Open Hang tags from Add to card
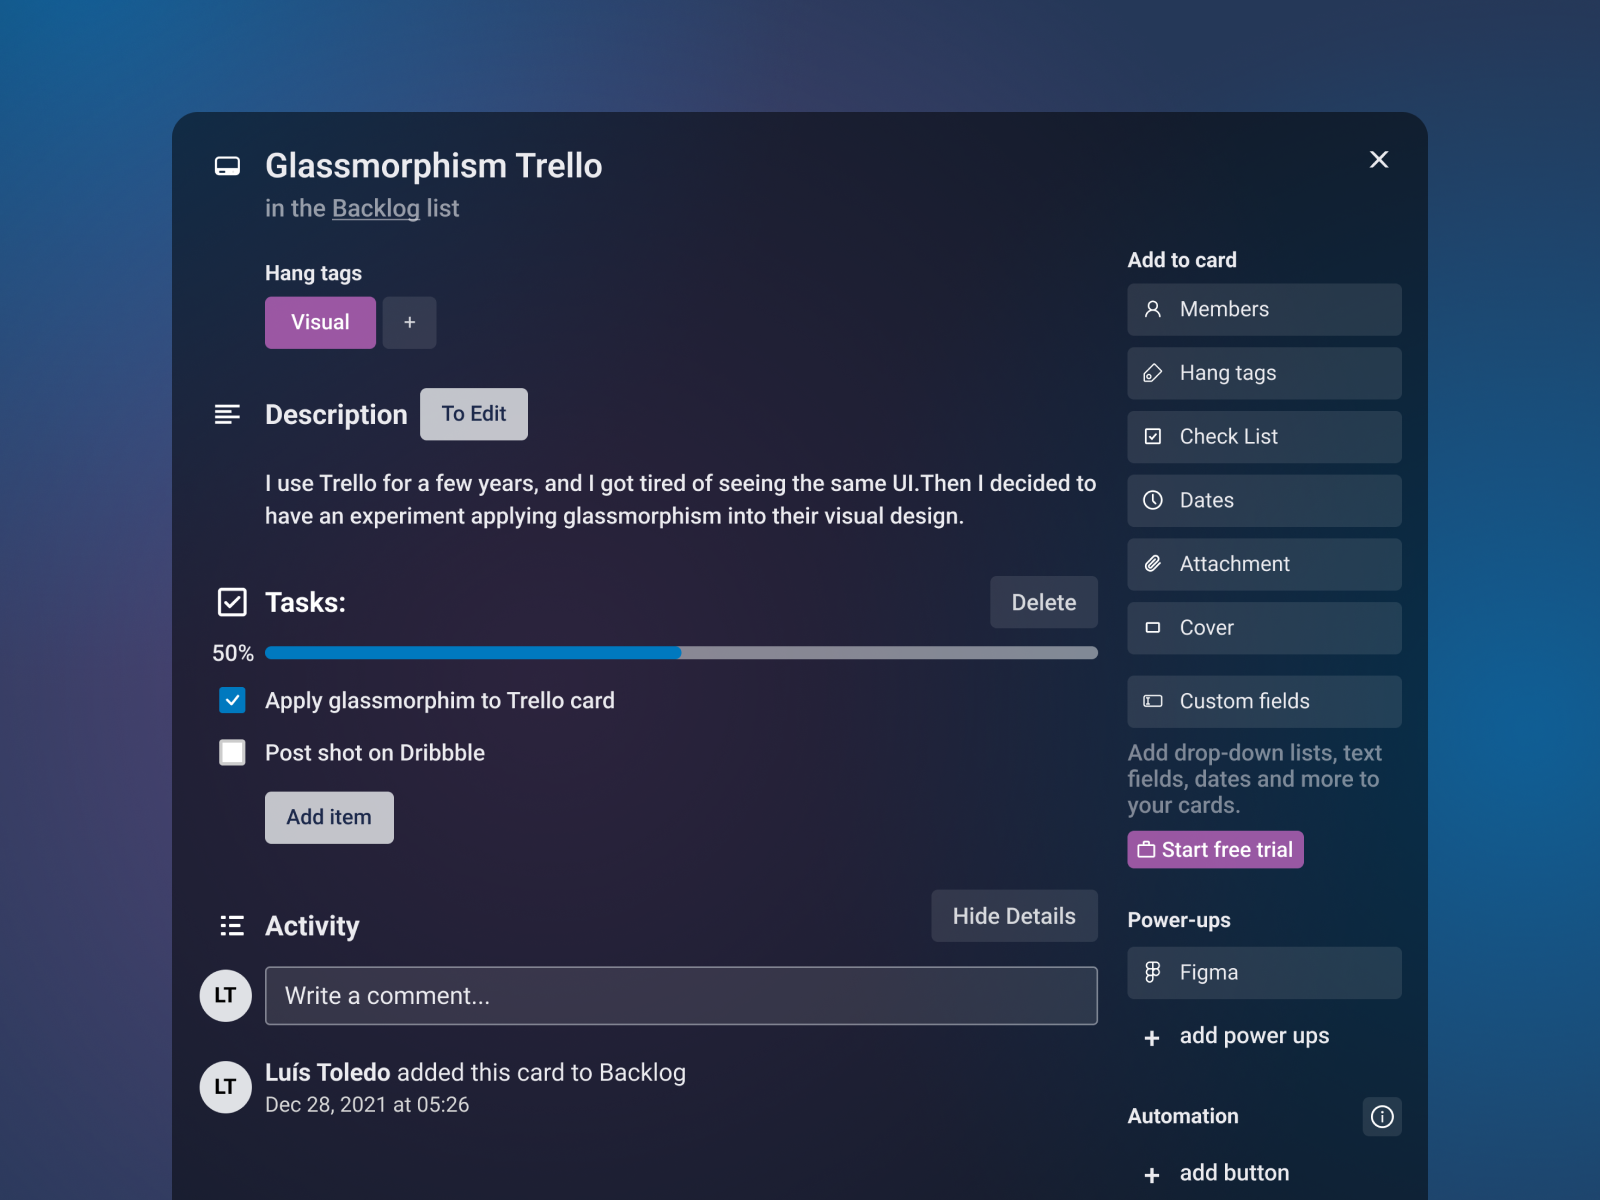 click(x=1264, y=373)
